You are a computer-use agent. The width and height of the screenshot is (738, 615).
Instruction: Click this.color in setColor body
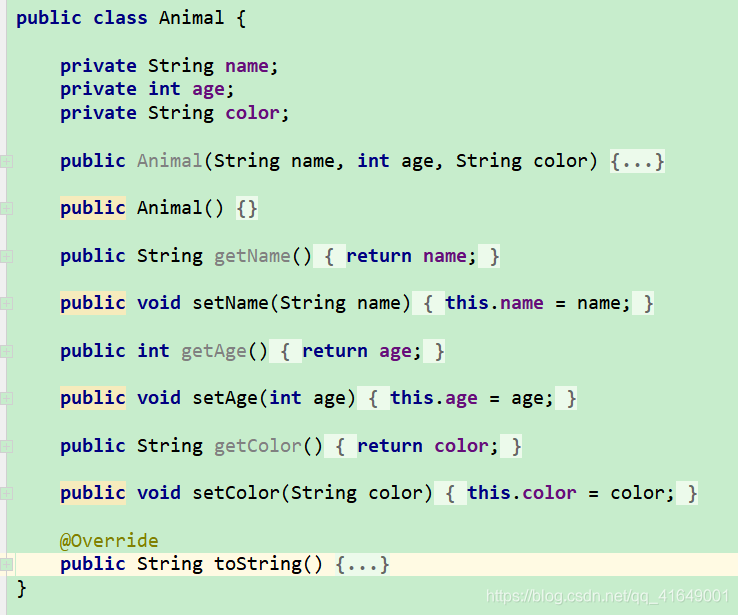(522, 493)
